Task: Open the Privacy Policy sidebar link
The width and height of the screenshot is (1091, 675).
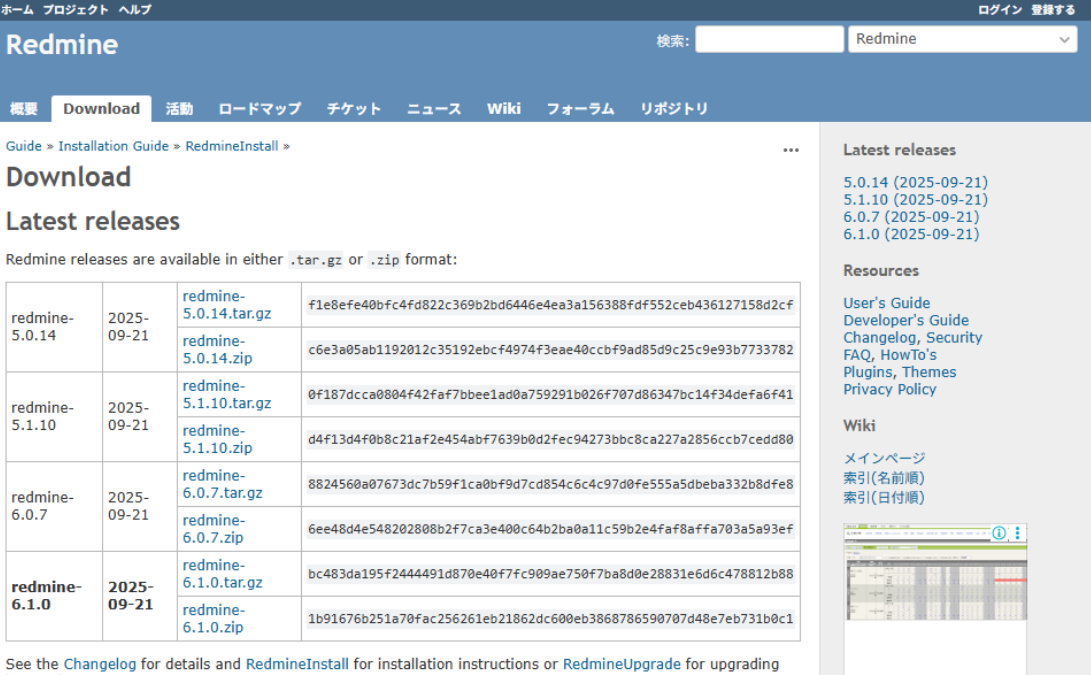Action: [889, 389]
